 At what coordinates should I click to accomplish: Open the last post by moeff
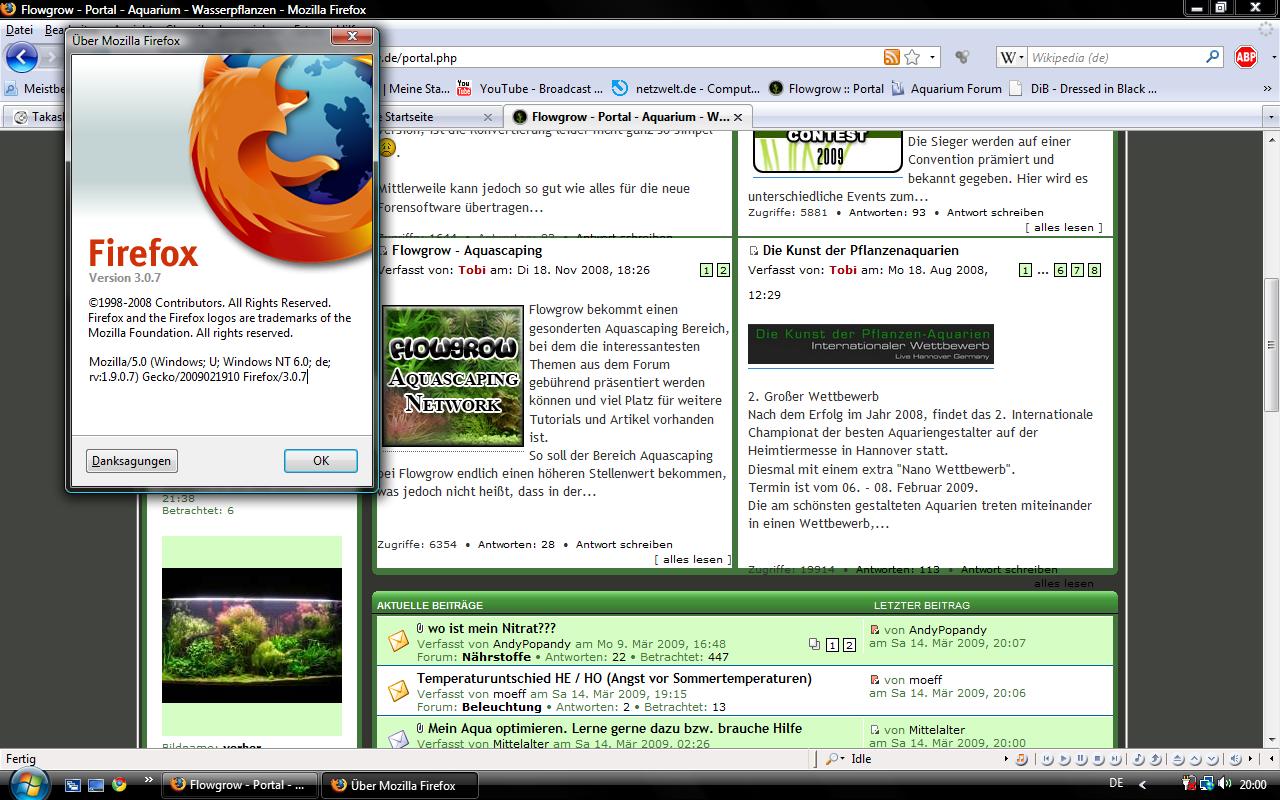pyautogui.click(x=875, y=680)
